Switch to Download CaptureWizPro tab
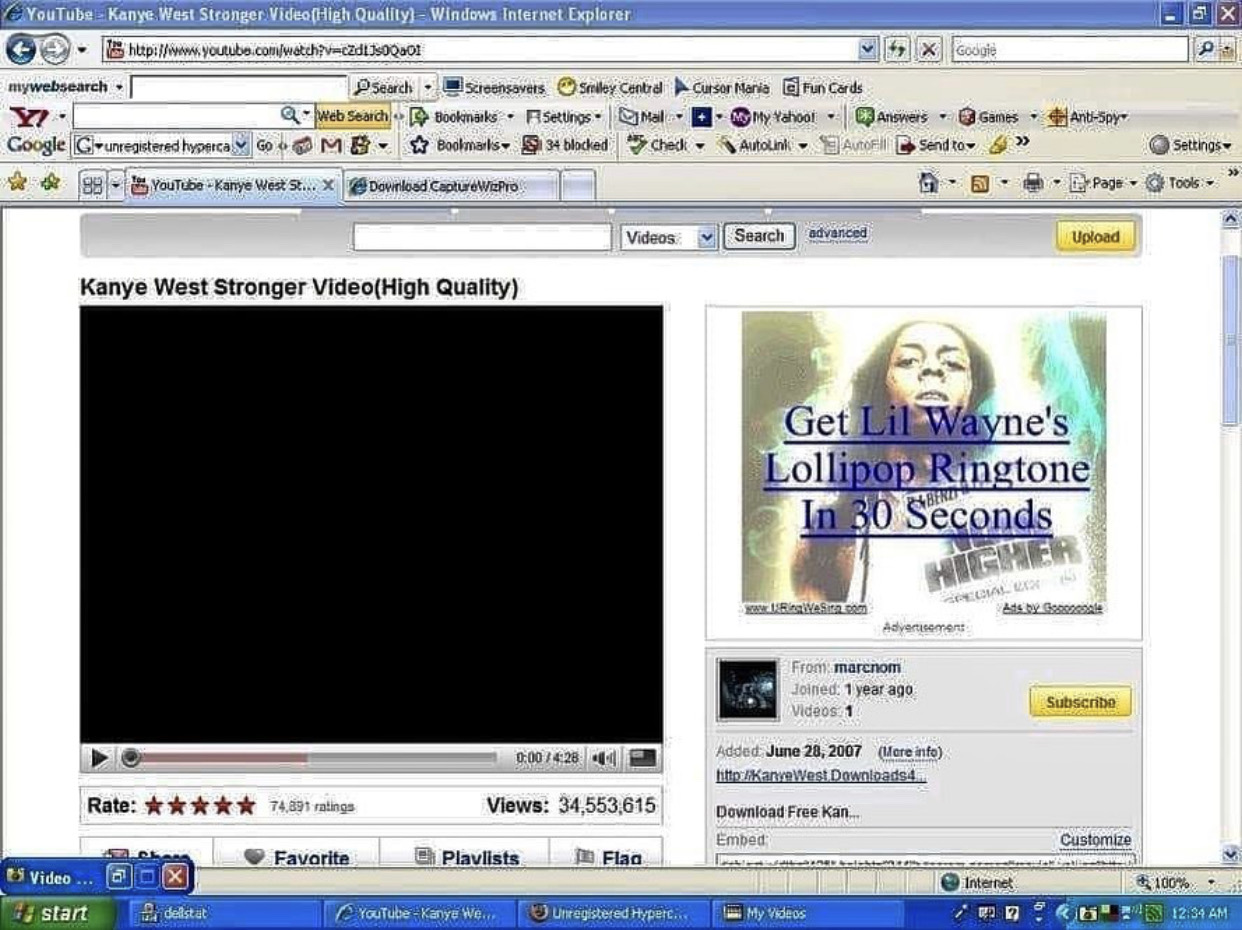Viewport: 1242px width, 930px height. coord(450,186)
